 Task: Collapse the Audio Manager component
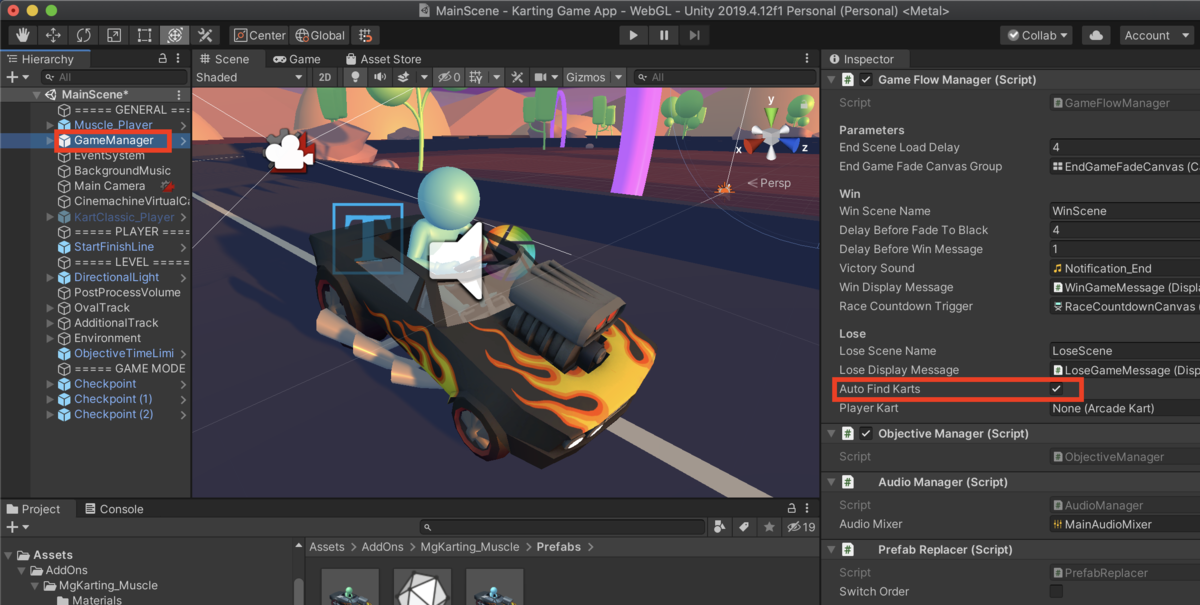[831, 482]
